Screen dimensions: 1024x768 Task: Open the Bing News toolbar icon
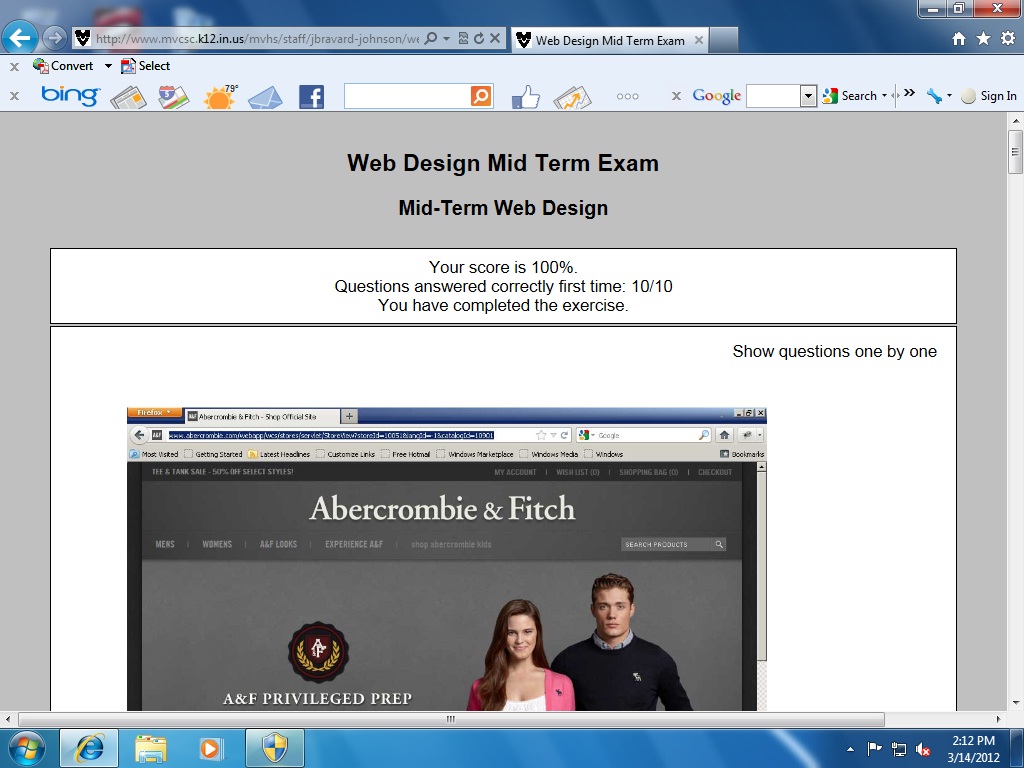click(128, 97)
